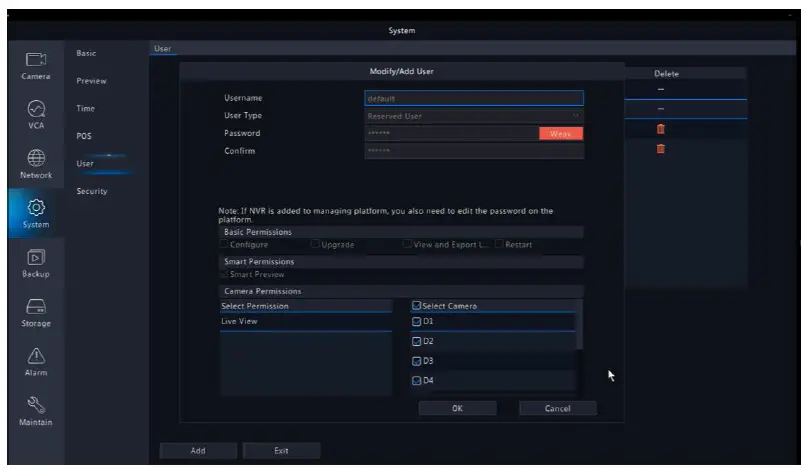The height and width of the screenshot is (469, 805).
Task: Toggle View and Export permission checkbox
Action: click(407, 244)
